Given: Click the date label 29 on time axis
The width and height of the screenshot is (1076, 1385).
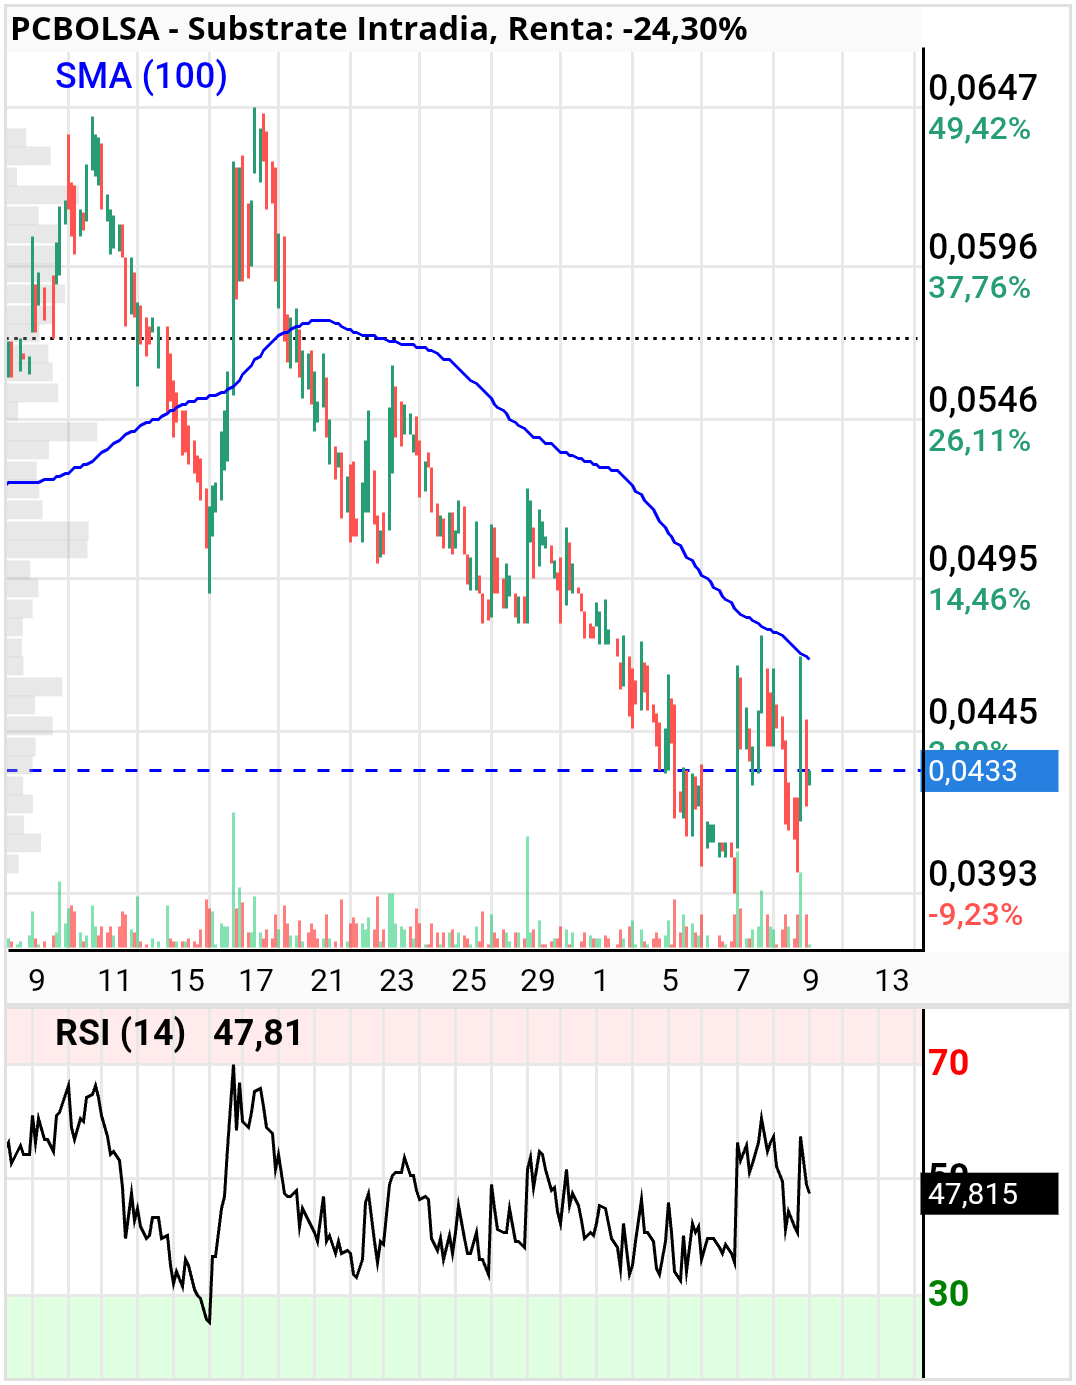Looking at the screenshot, I should [538, 981].
